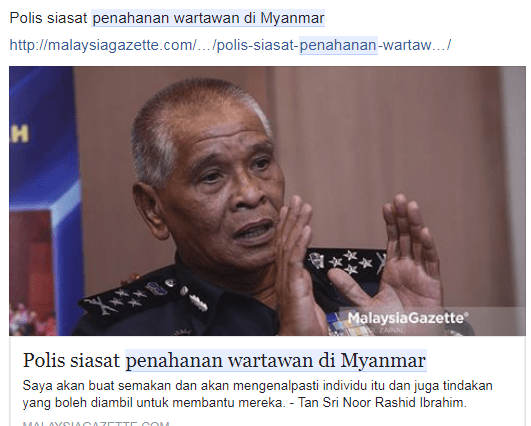Click the MALAYSIAGAZETTE.COM source domain label
Viewport: 531px width, 426px height.
point(96,423)
